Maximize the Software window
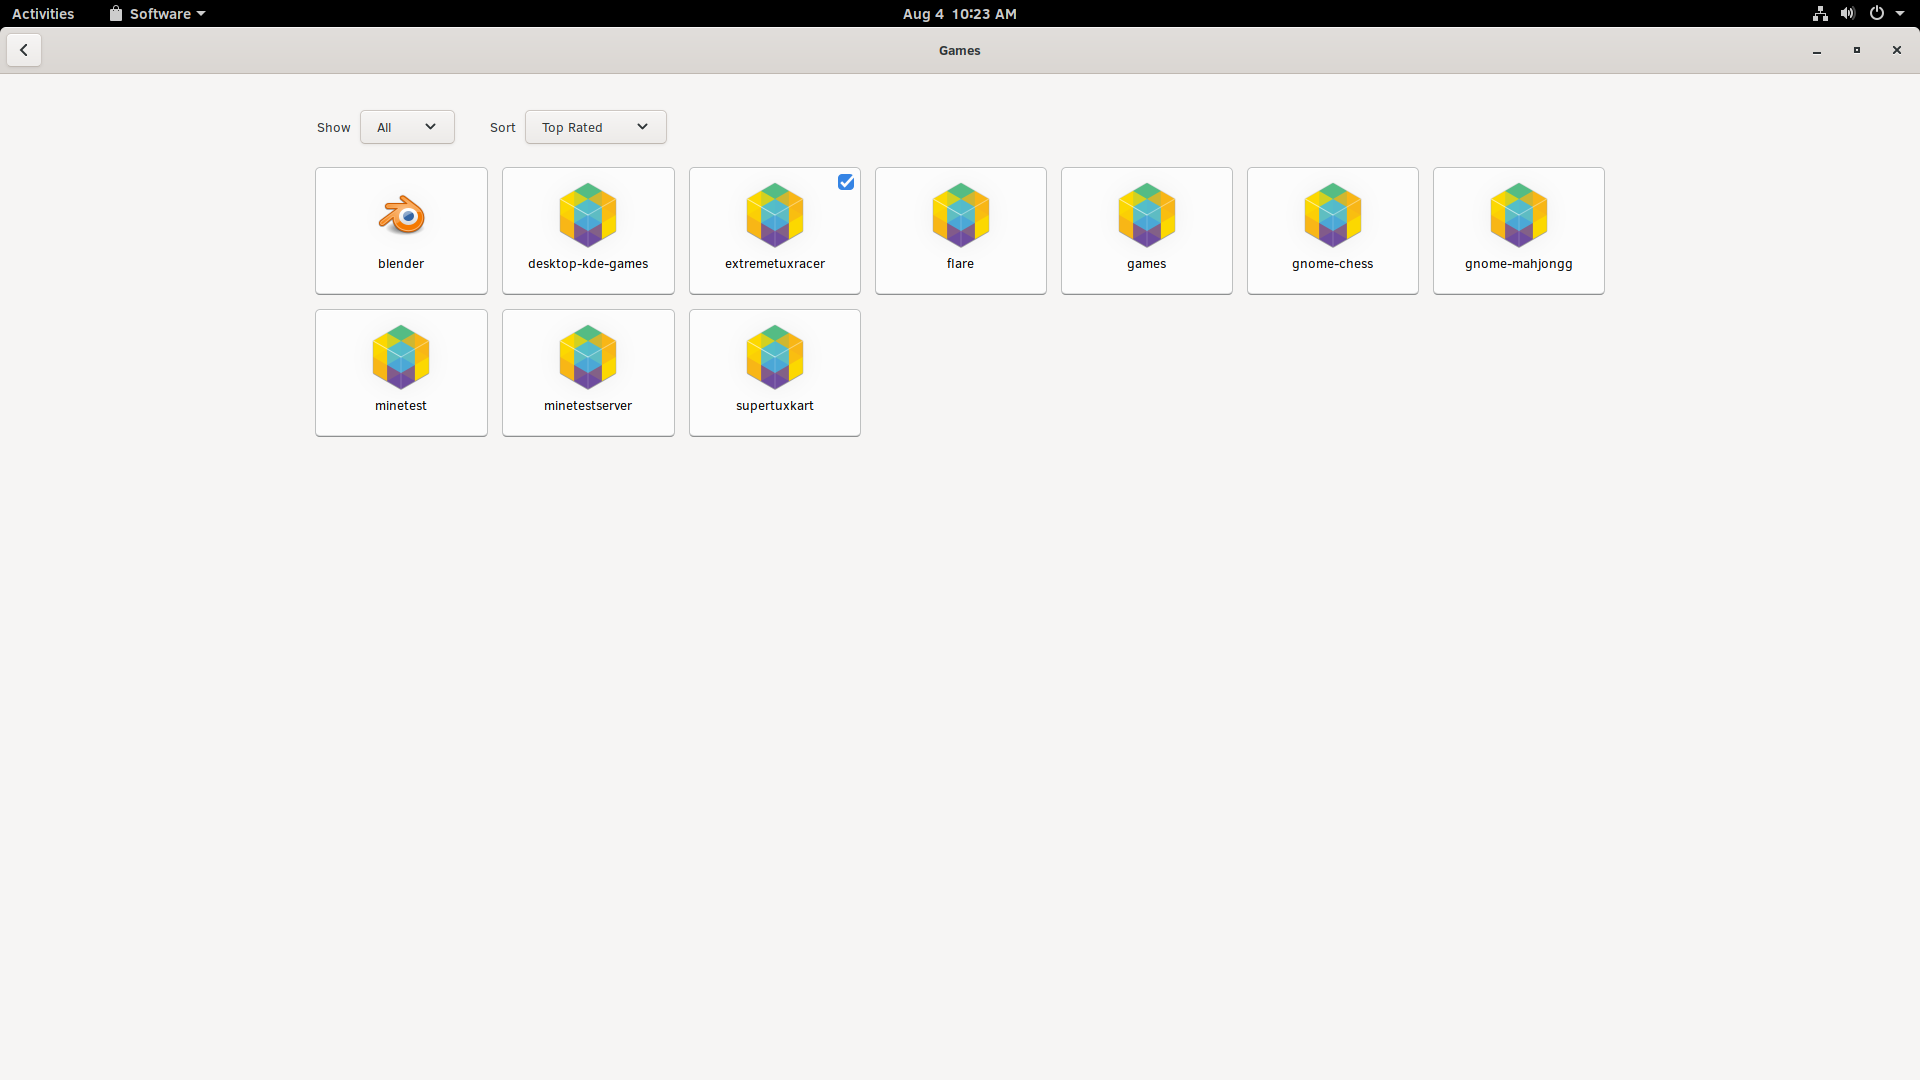The width and height of the screenshot is (1920, 1080). [x=1857, y=50]
